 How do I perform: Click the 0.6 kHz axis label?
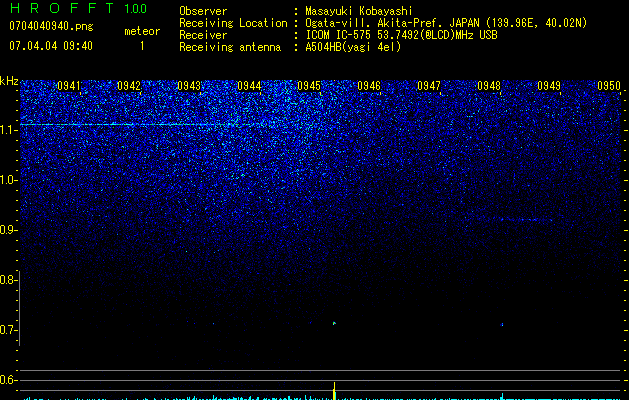click(8, 380)
